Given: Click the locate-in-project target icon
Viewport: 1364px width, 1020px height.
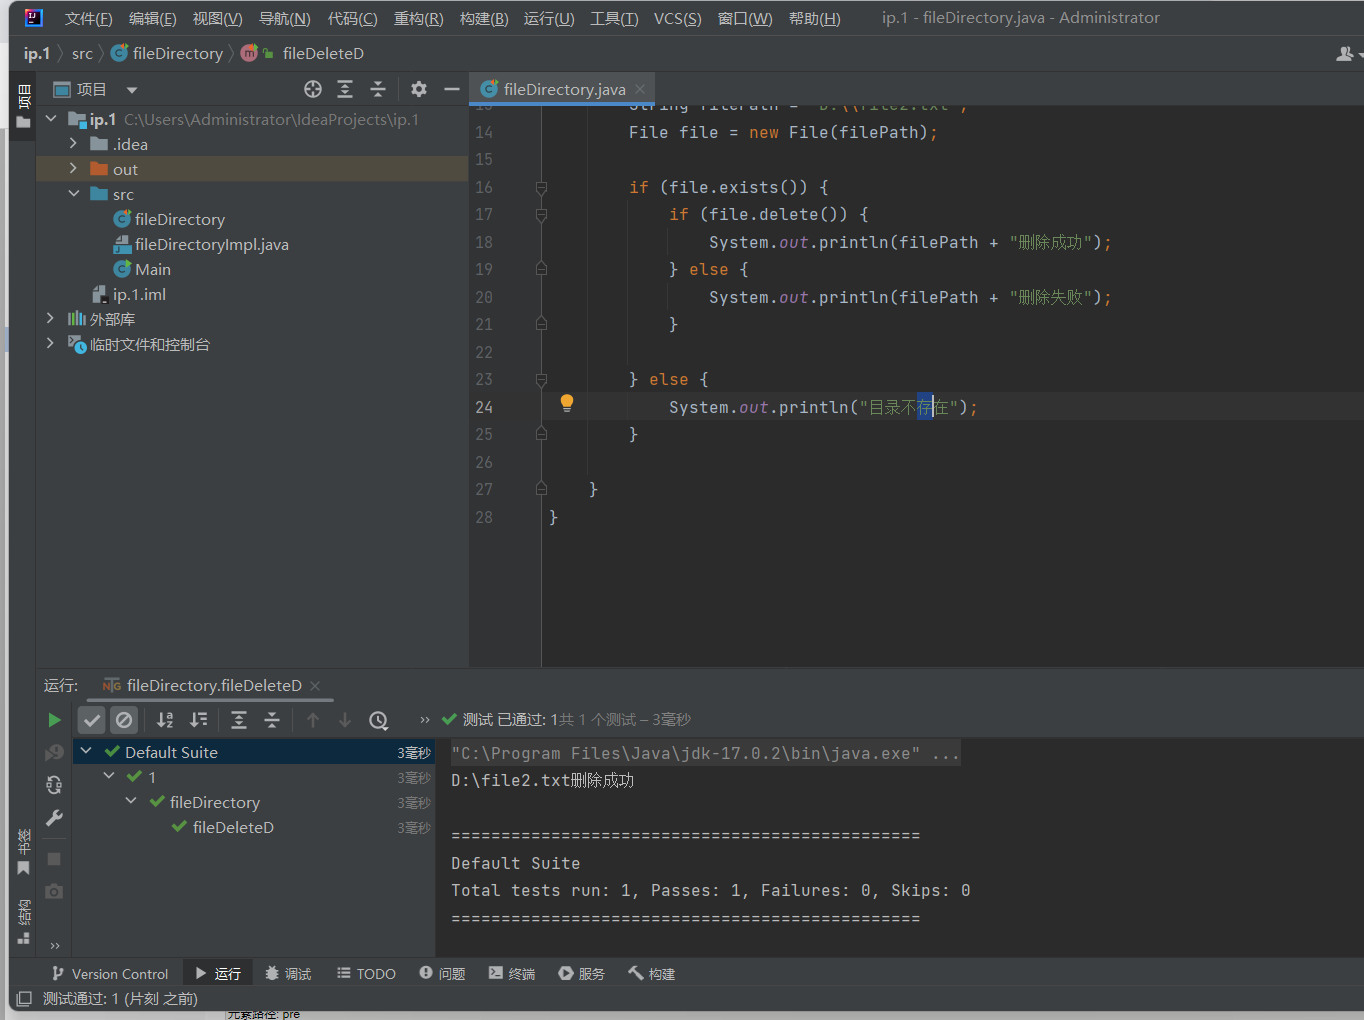Looking at the screenshot, I should [x=313, y=89].
